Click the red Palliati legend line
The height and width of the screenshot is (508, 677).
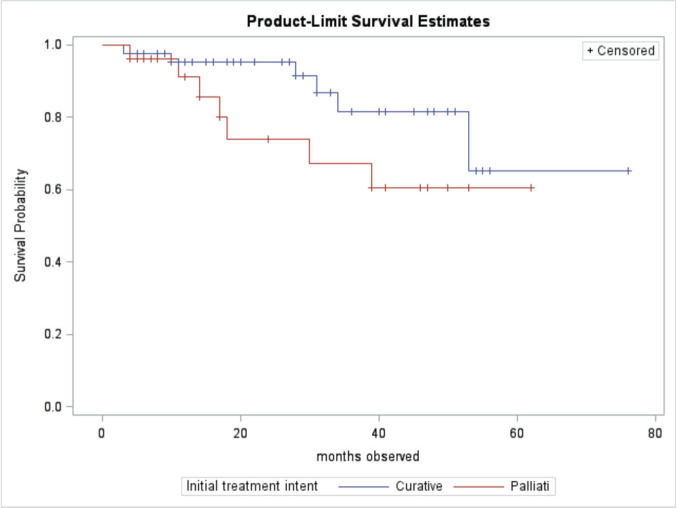pyautogui.click(x=479, y=487)
